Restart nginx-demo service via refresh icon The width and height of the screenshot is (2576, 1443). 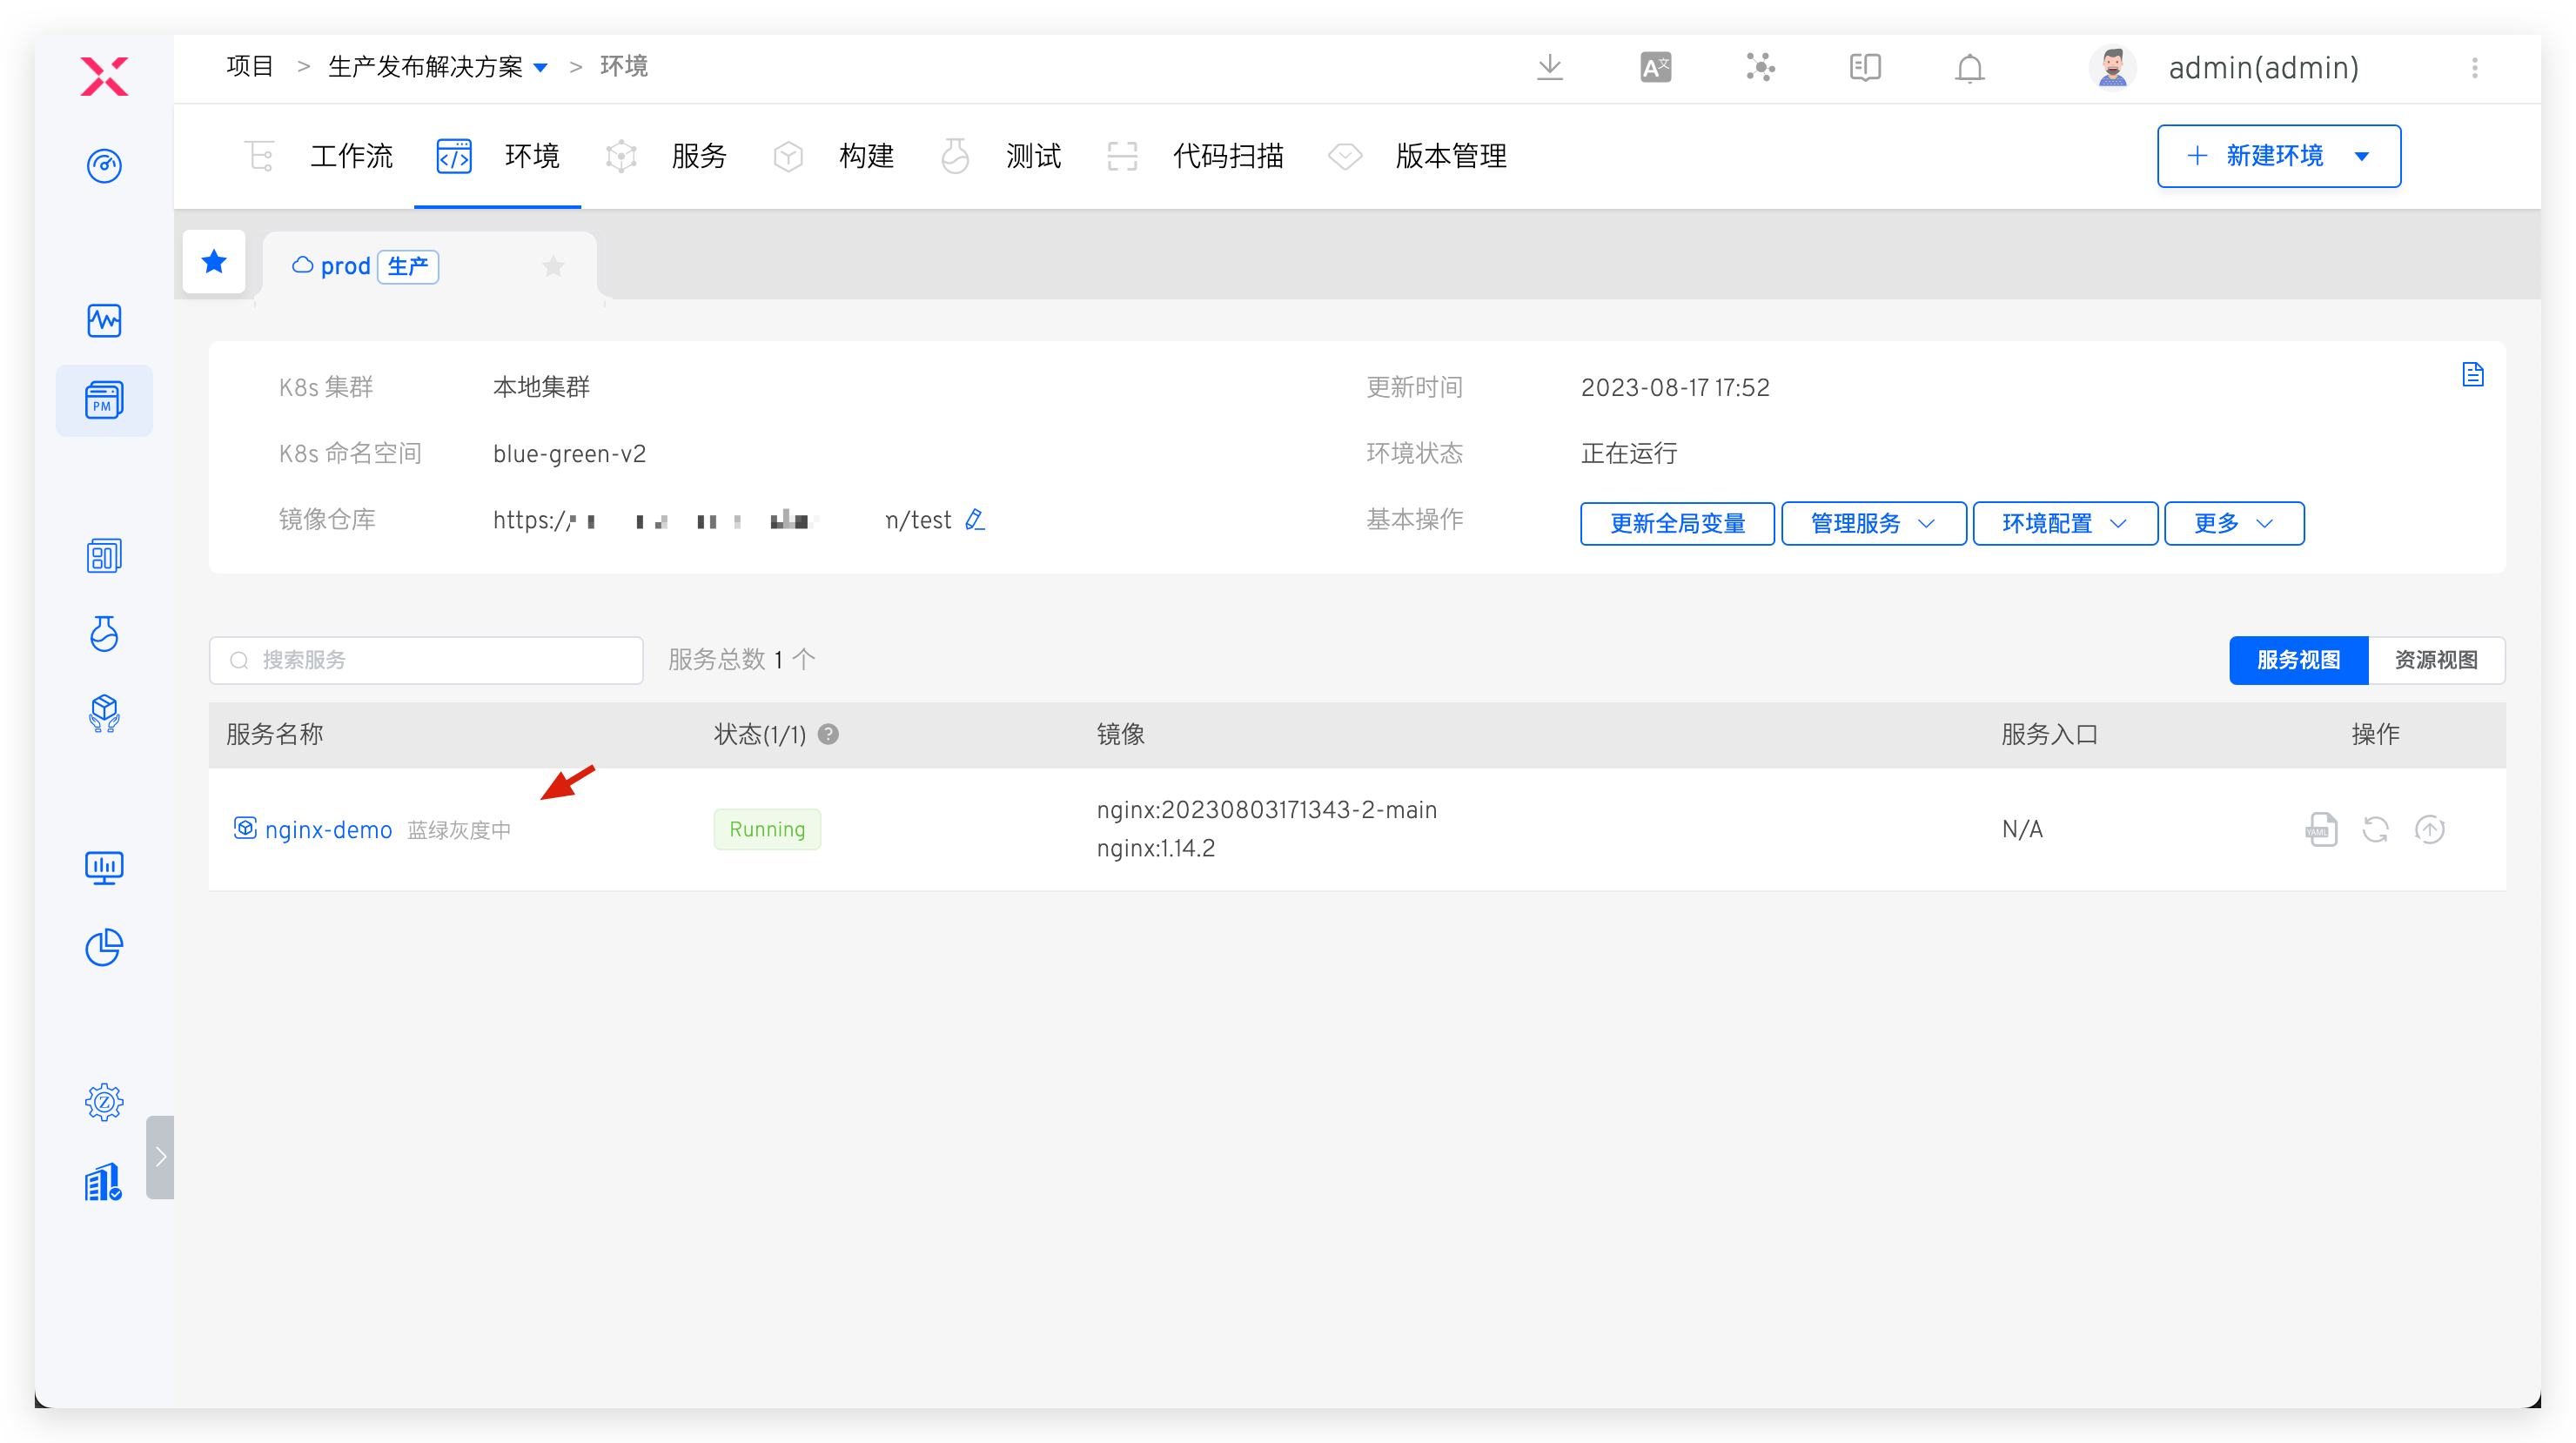[x=2375, y=829]
